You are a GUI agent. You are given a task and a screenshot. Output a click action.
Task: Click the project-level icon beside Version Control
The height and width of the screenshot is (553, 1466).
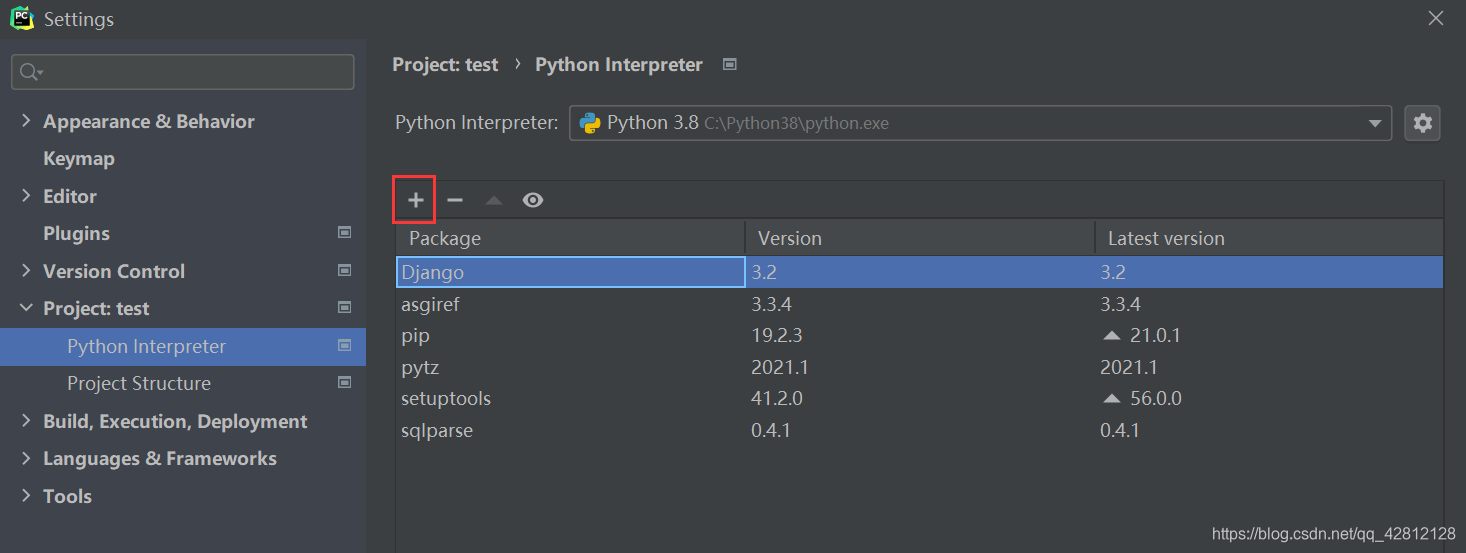[x=345, y=271]
